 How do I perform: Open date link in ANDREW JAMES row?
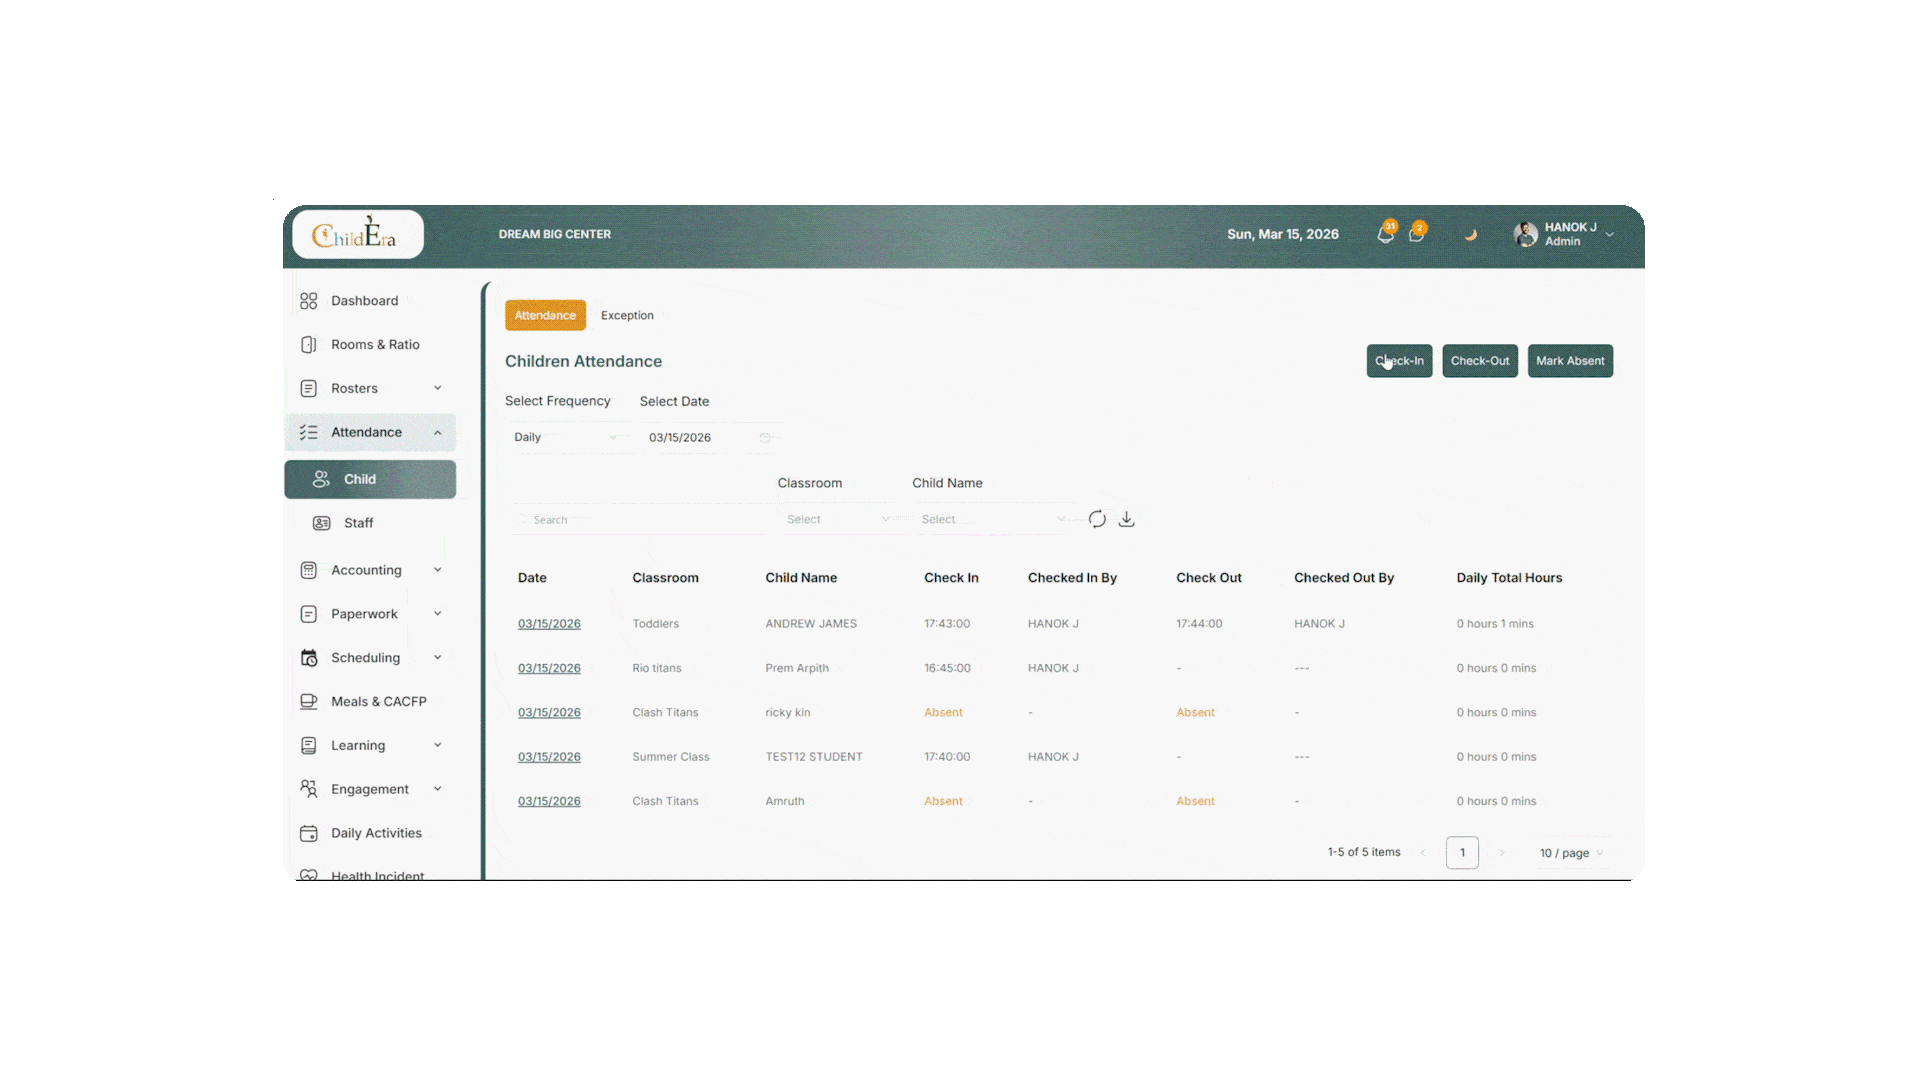(549, 624)
